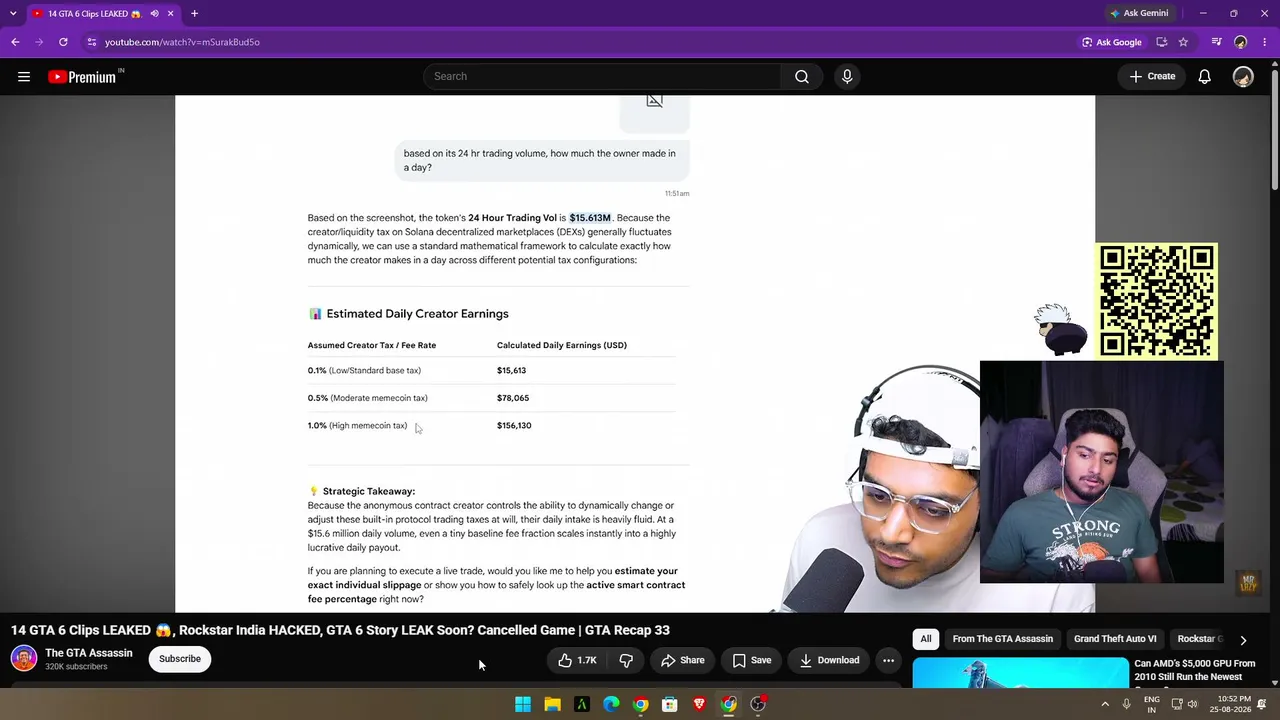The height and width of the screenshot is (720, 1280).
Task: Mute the tab via its speaker icon
Action: 154,13
